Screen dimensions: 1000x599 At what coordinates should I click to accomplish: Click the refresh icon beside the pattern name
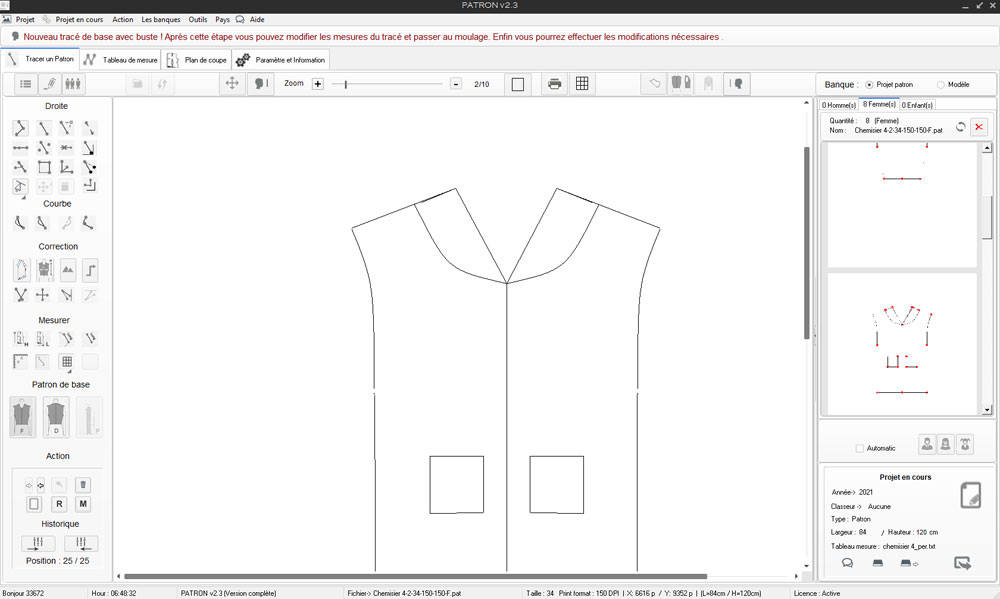960,127
